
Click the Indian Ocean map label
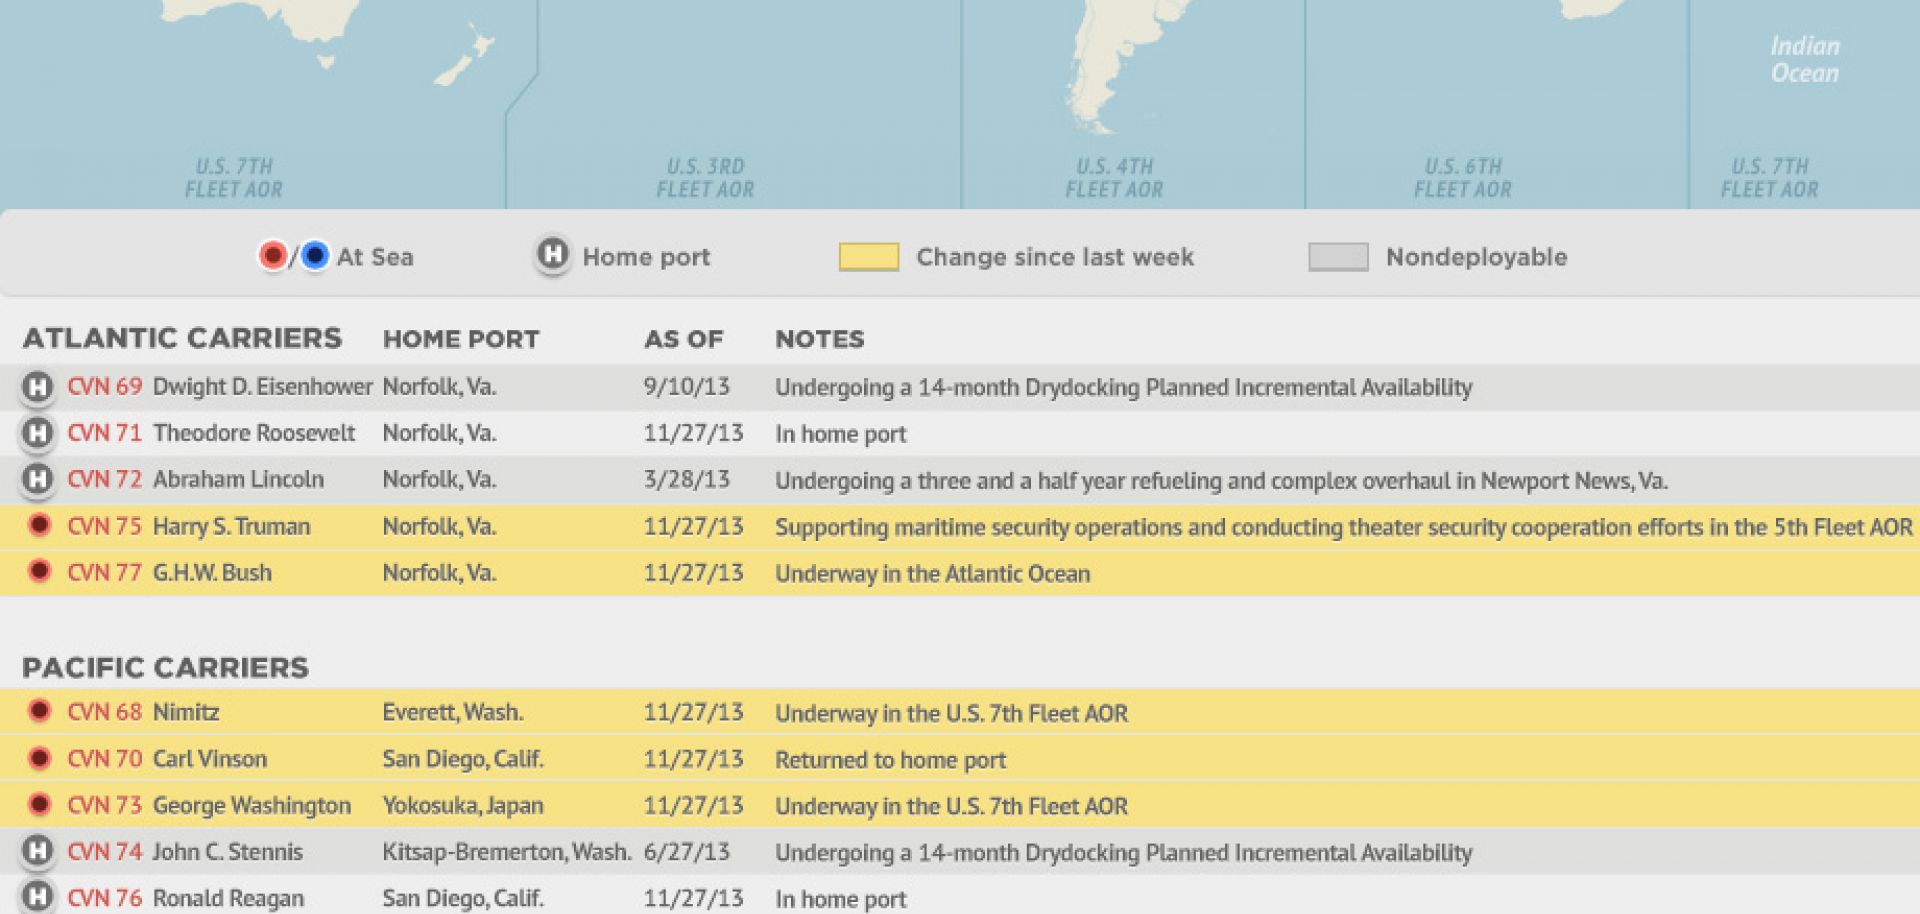point(1804,60)
